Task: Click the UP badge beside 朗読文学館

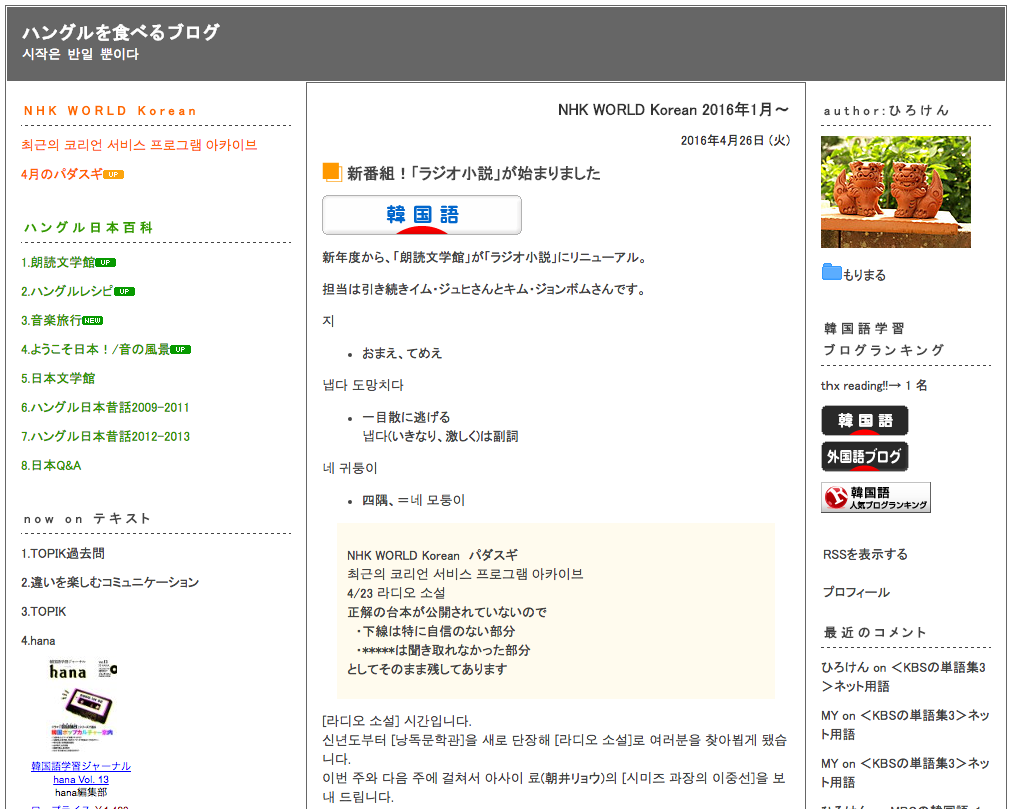Action: click(x=106, y=262)
